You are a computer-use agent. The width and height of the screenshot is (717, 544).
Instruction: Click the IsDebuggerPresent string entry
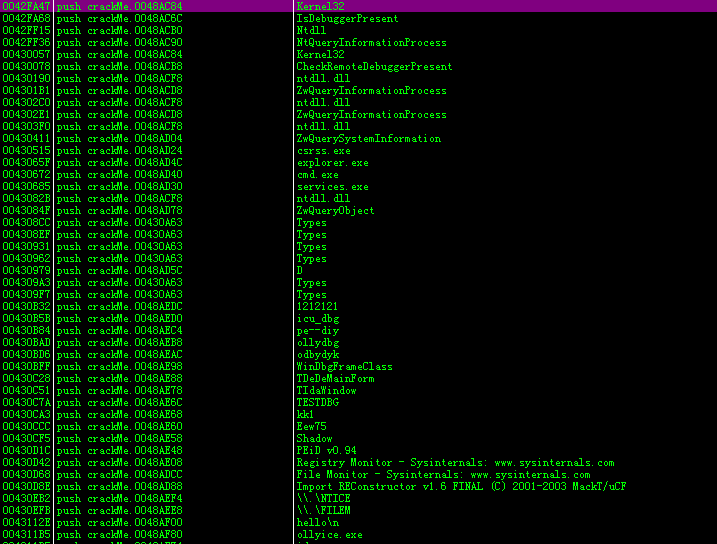pyautogui.click(x=347, y=19)
